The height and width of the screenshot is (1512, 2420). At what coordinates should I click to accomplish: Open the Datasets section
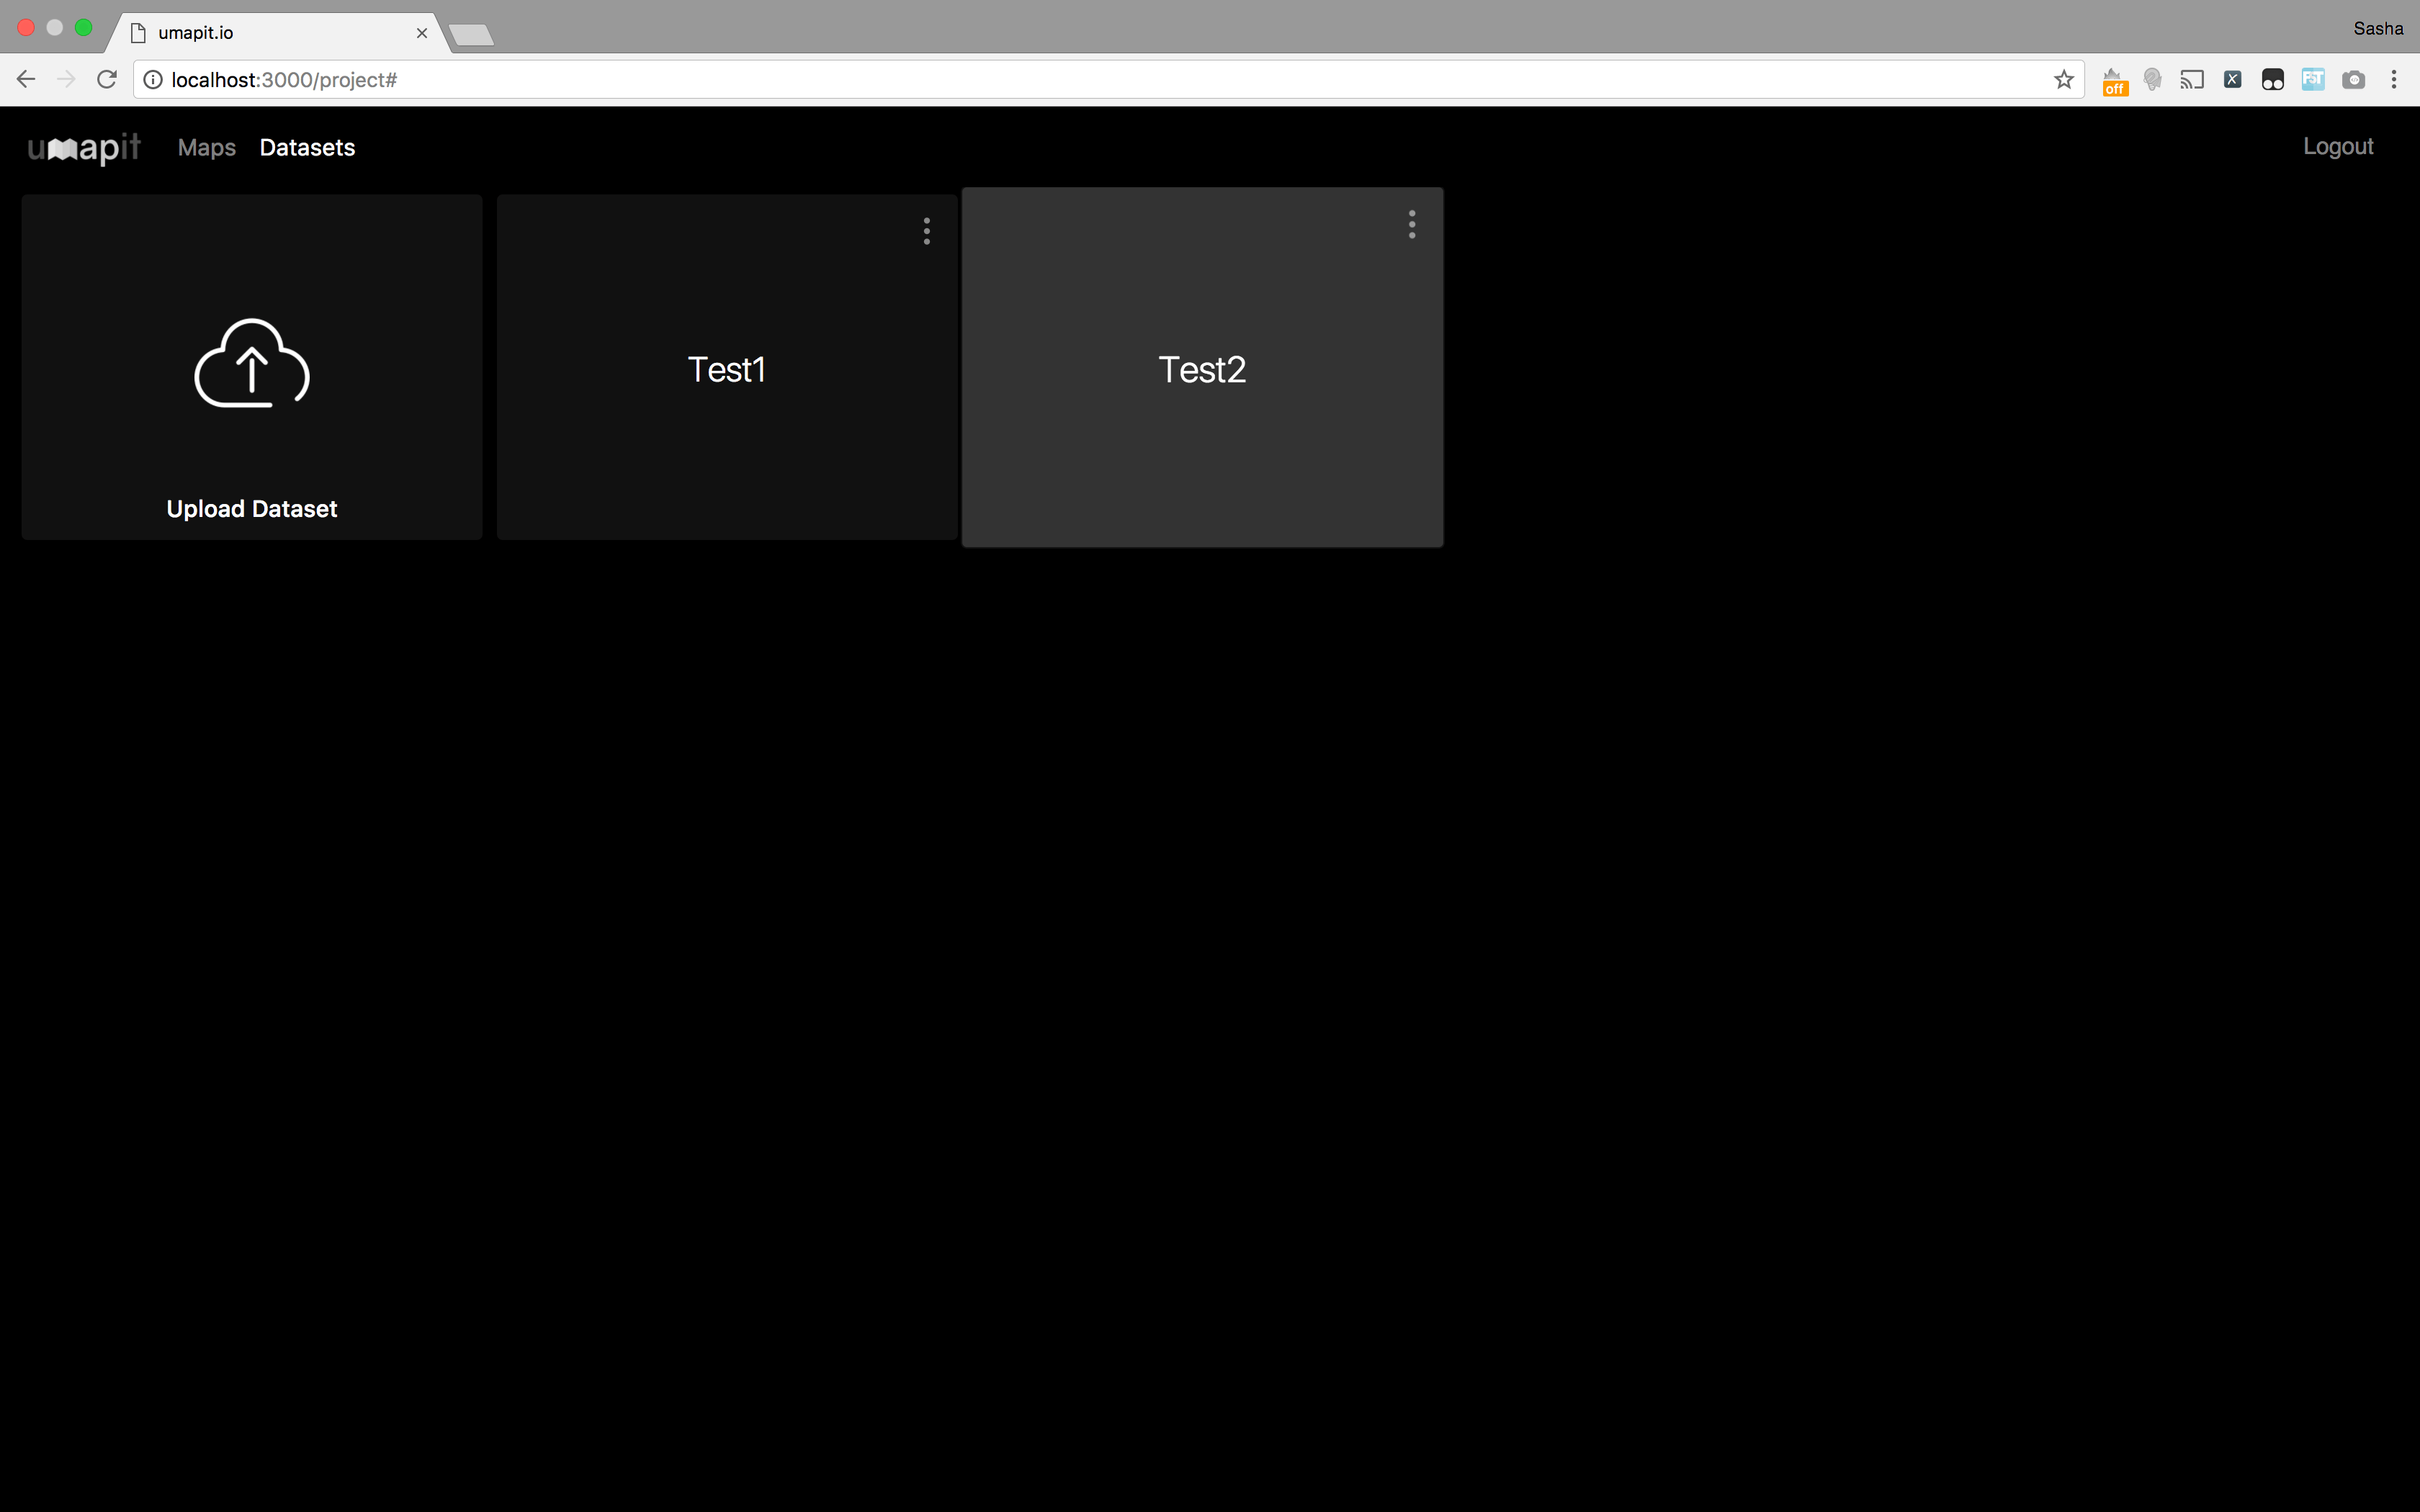click(307, 147)
